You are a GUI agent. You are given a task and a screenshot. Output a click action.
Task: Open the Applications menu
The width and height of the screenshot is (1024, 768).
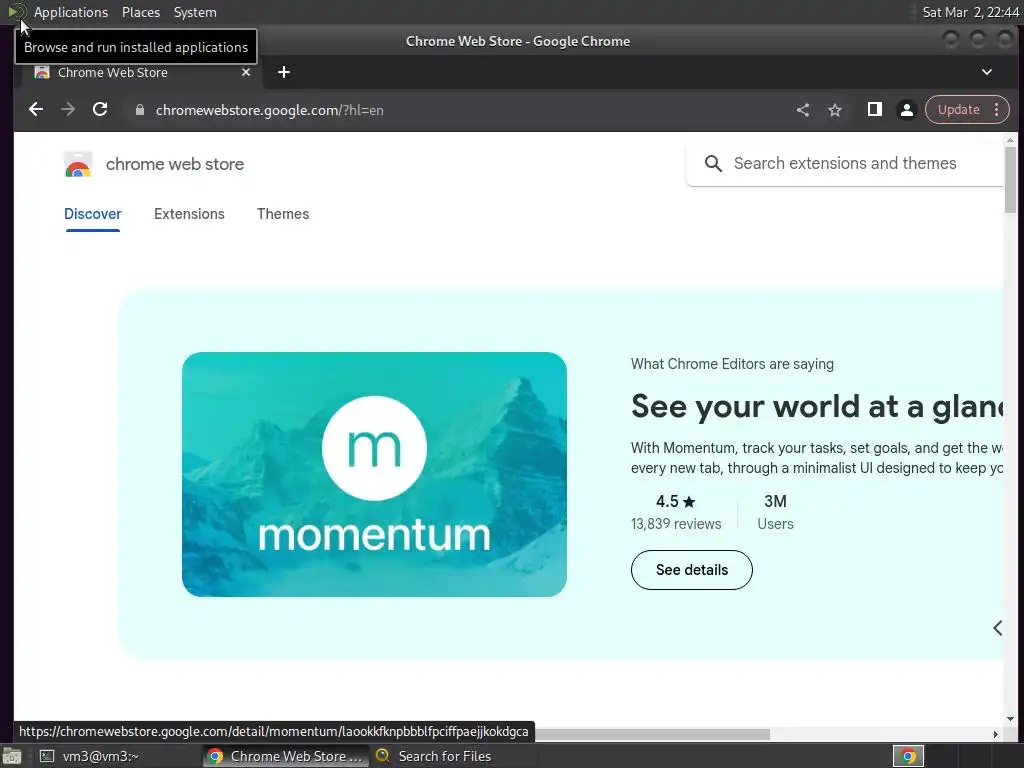[x=71, y=12]
